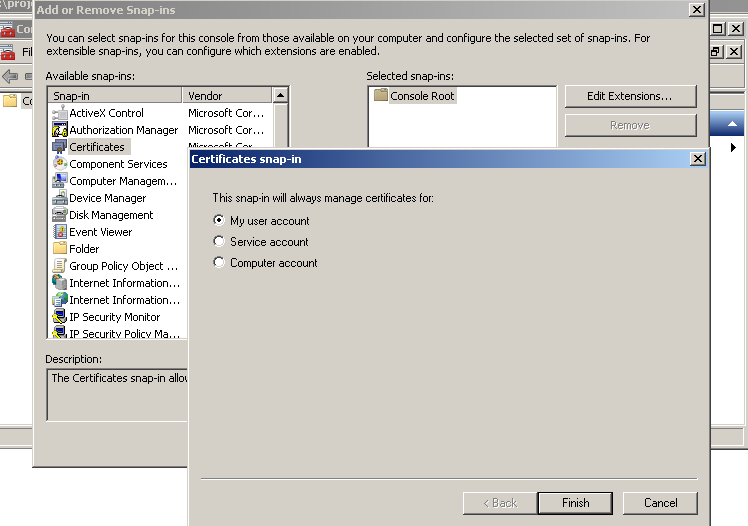The image size is (748, 526).
Task: Close the Certificates snap-in dialog
Action: pos(697,159)
